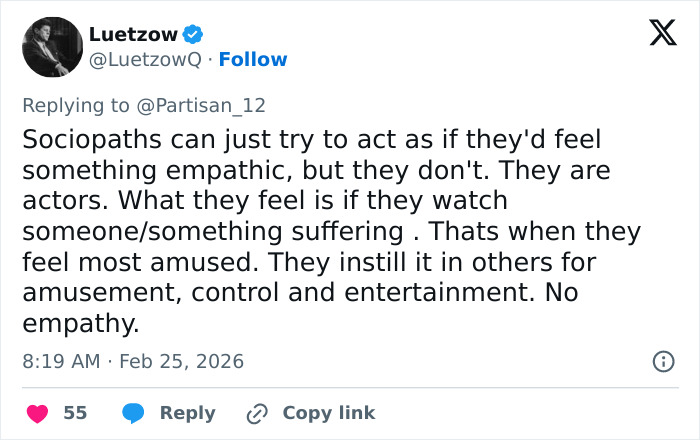Click the "8:19 AM" time of the tweet
The height and width of the screenshot is (440, 700).
[x=60, y=361]
